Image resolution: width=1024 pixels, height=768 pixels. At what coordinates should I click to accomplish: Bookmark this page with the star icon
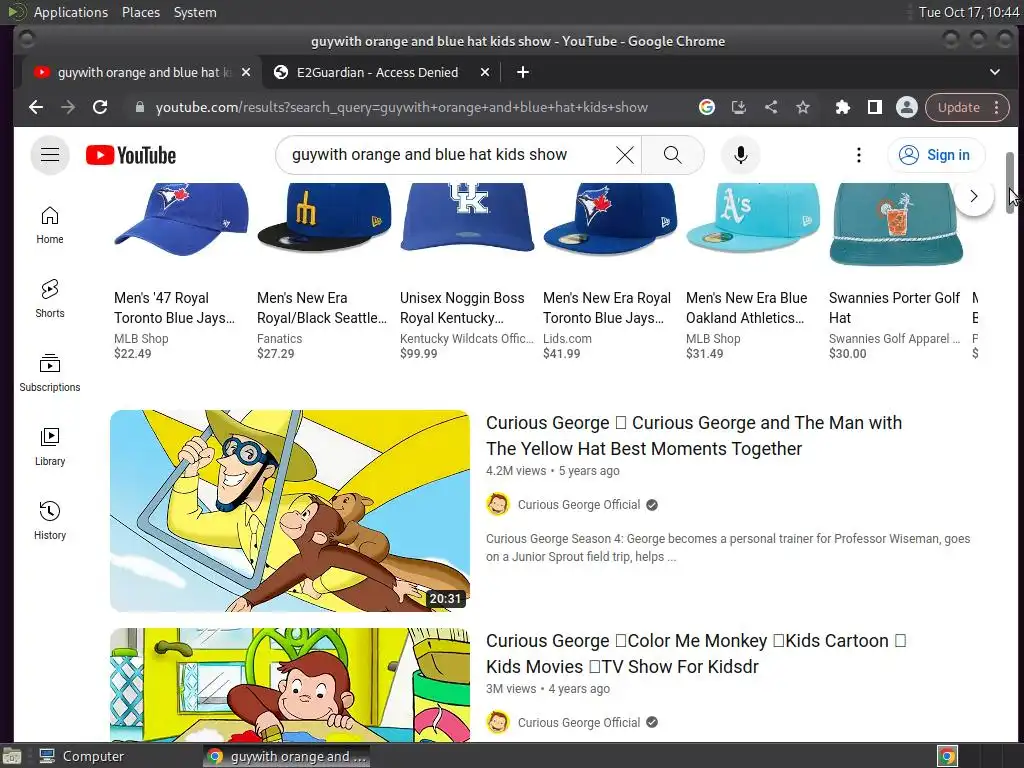point(803,107)
